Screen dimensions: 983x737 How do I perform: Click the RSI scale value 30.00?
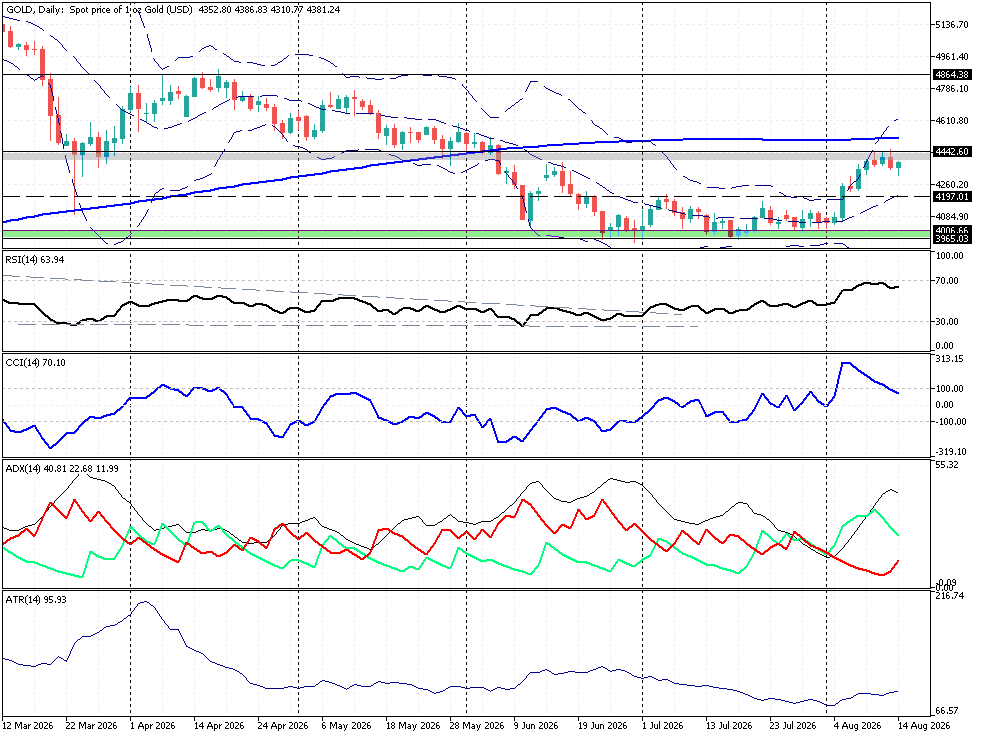click(x=947, y=321)
